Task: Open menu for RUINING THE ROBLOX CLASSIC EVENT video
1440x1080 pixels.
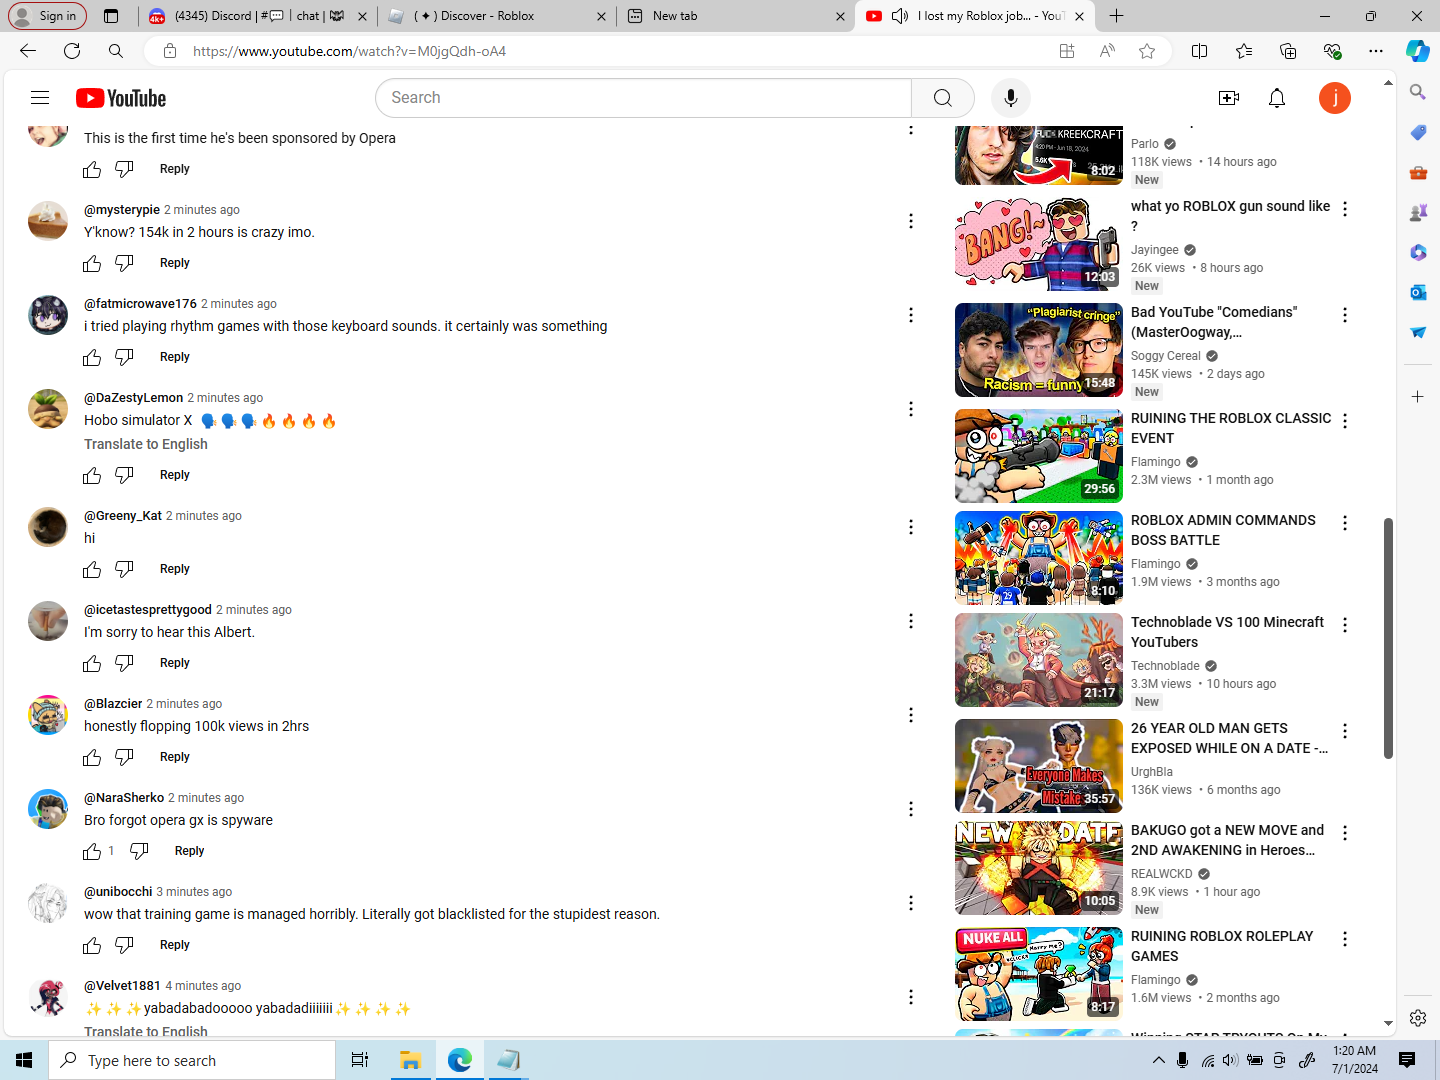Action: (1345, 421)
